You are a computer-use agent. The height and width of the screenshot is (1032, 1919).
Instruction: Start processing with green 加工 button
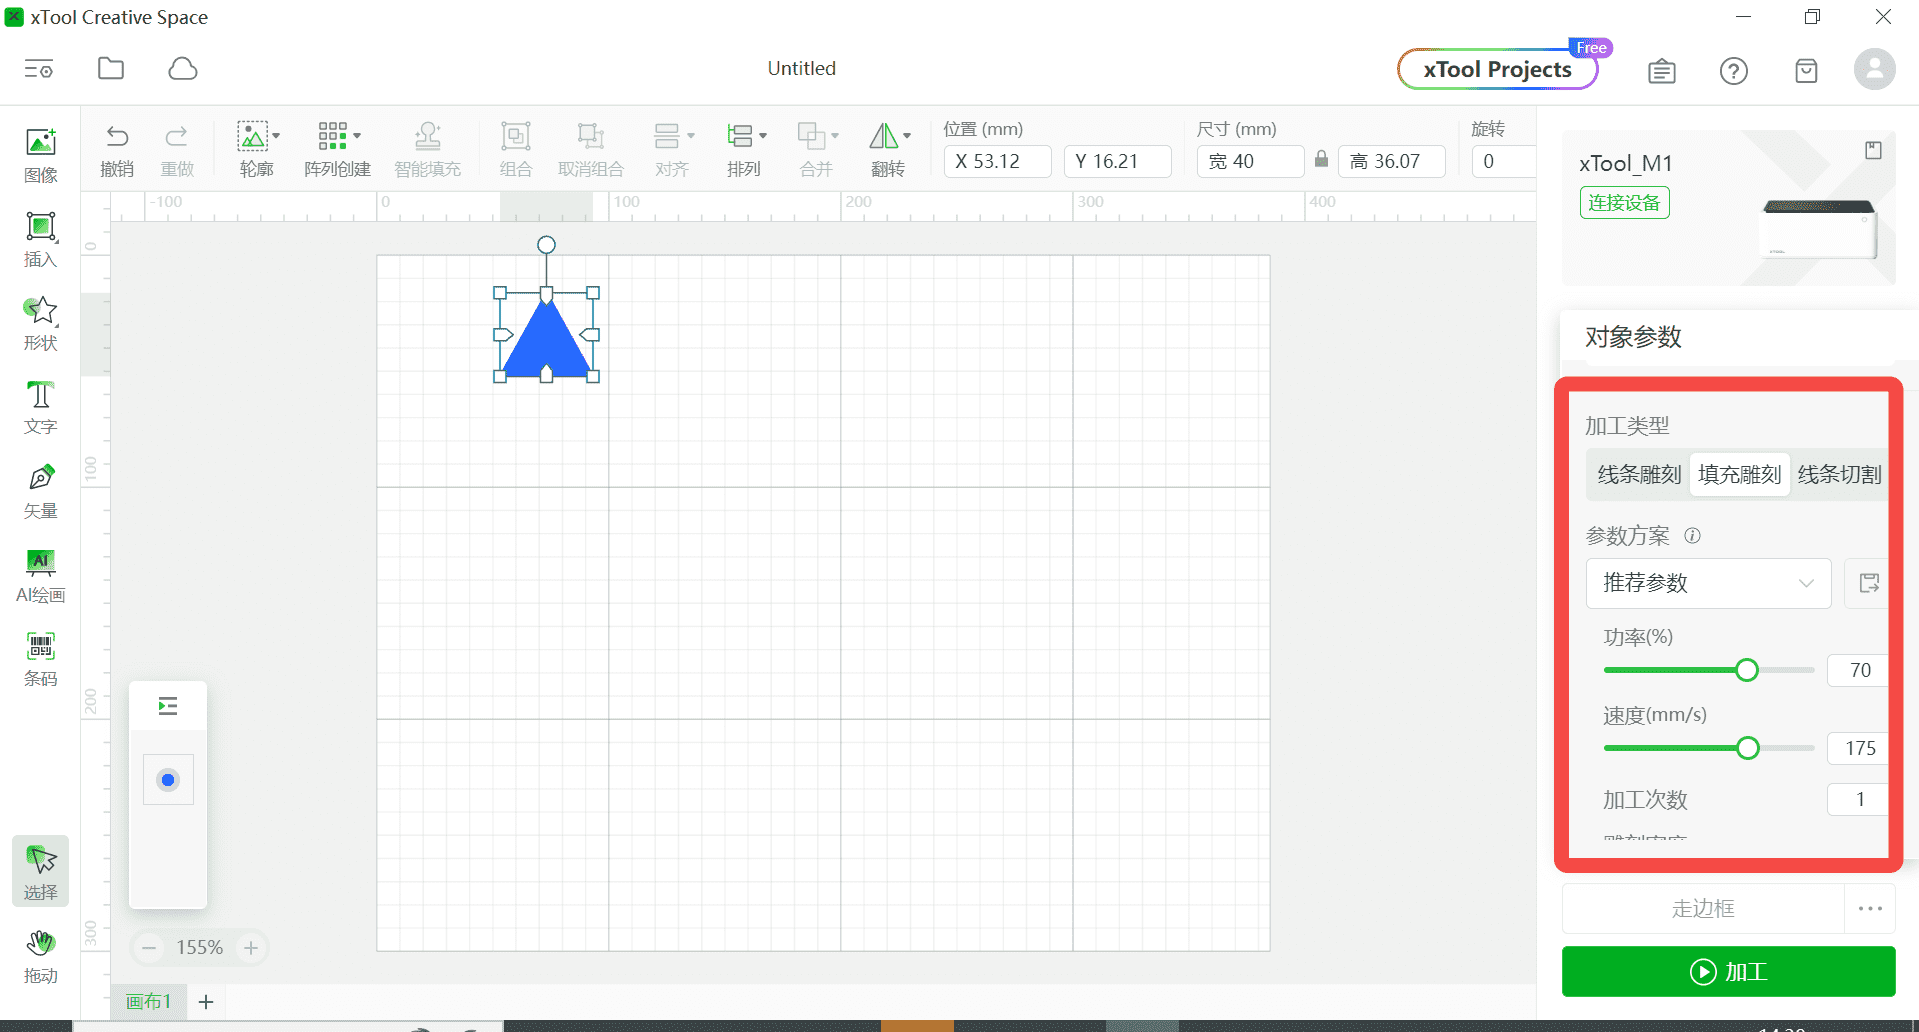coord(1728,971)
